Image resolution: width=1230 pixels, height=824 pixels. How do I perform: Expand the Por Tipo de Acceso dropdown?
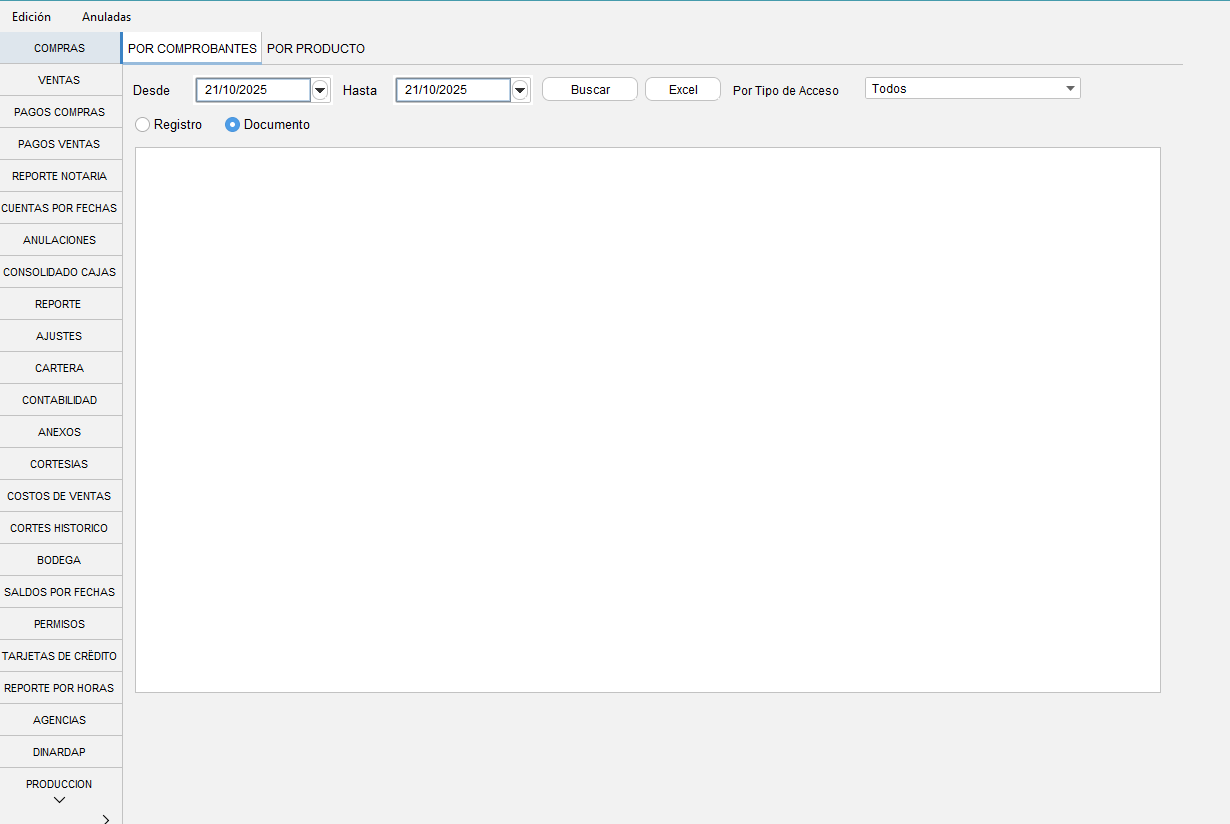(x=1071, y=89)
